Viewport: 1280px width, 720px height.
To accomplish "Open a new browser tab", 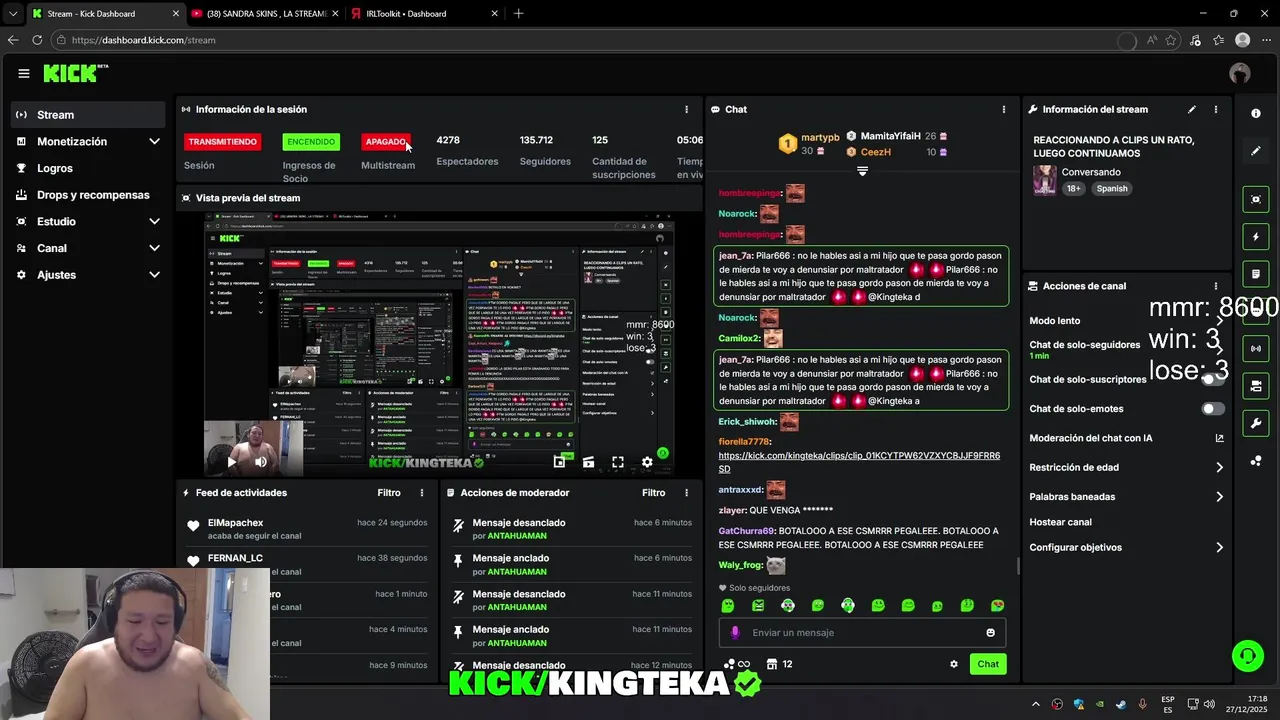I will (x=518, y=14).
